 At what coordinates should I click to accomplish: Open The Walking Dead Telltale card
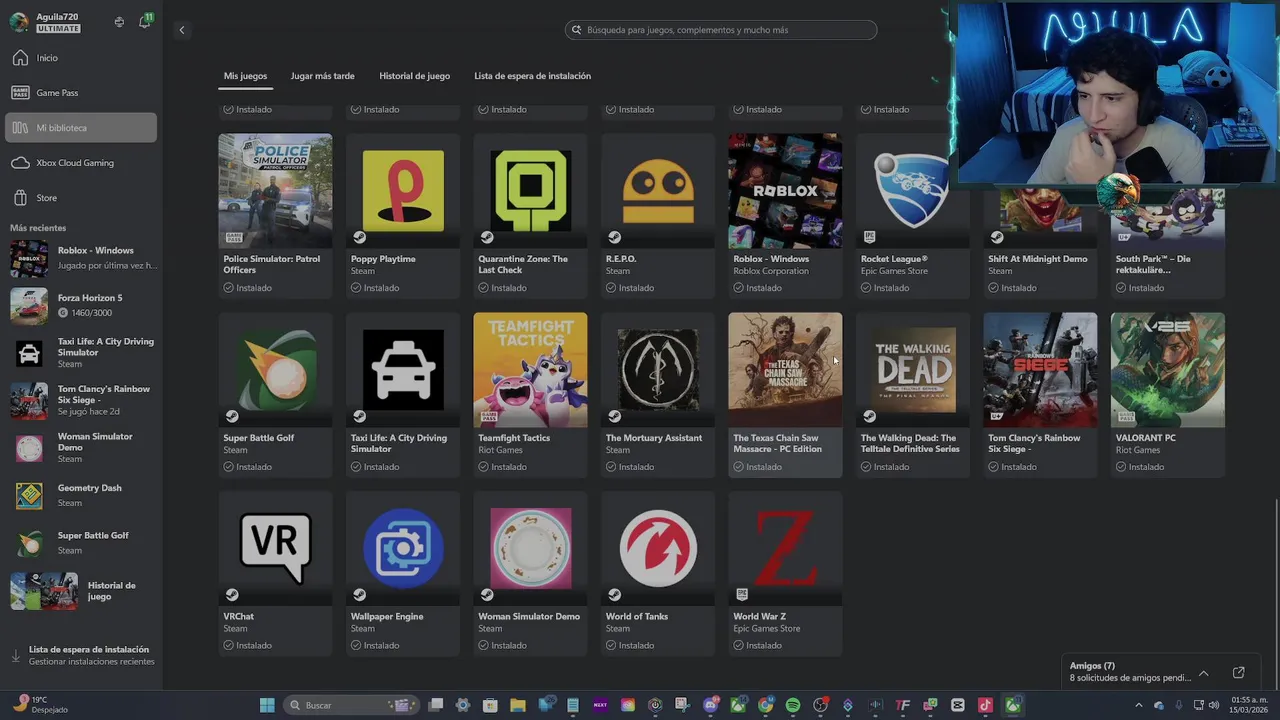[913, 394]
